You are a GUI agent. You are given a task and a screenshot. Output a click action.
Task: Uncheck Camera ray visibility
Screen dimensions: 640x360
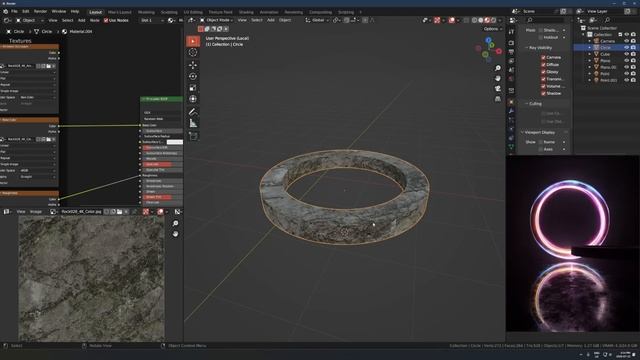coord(543,58)
